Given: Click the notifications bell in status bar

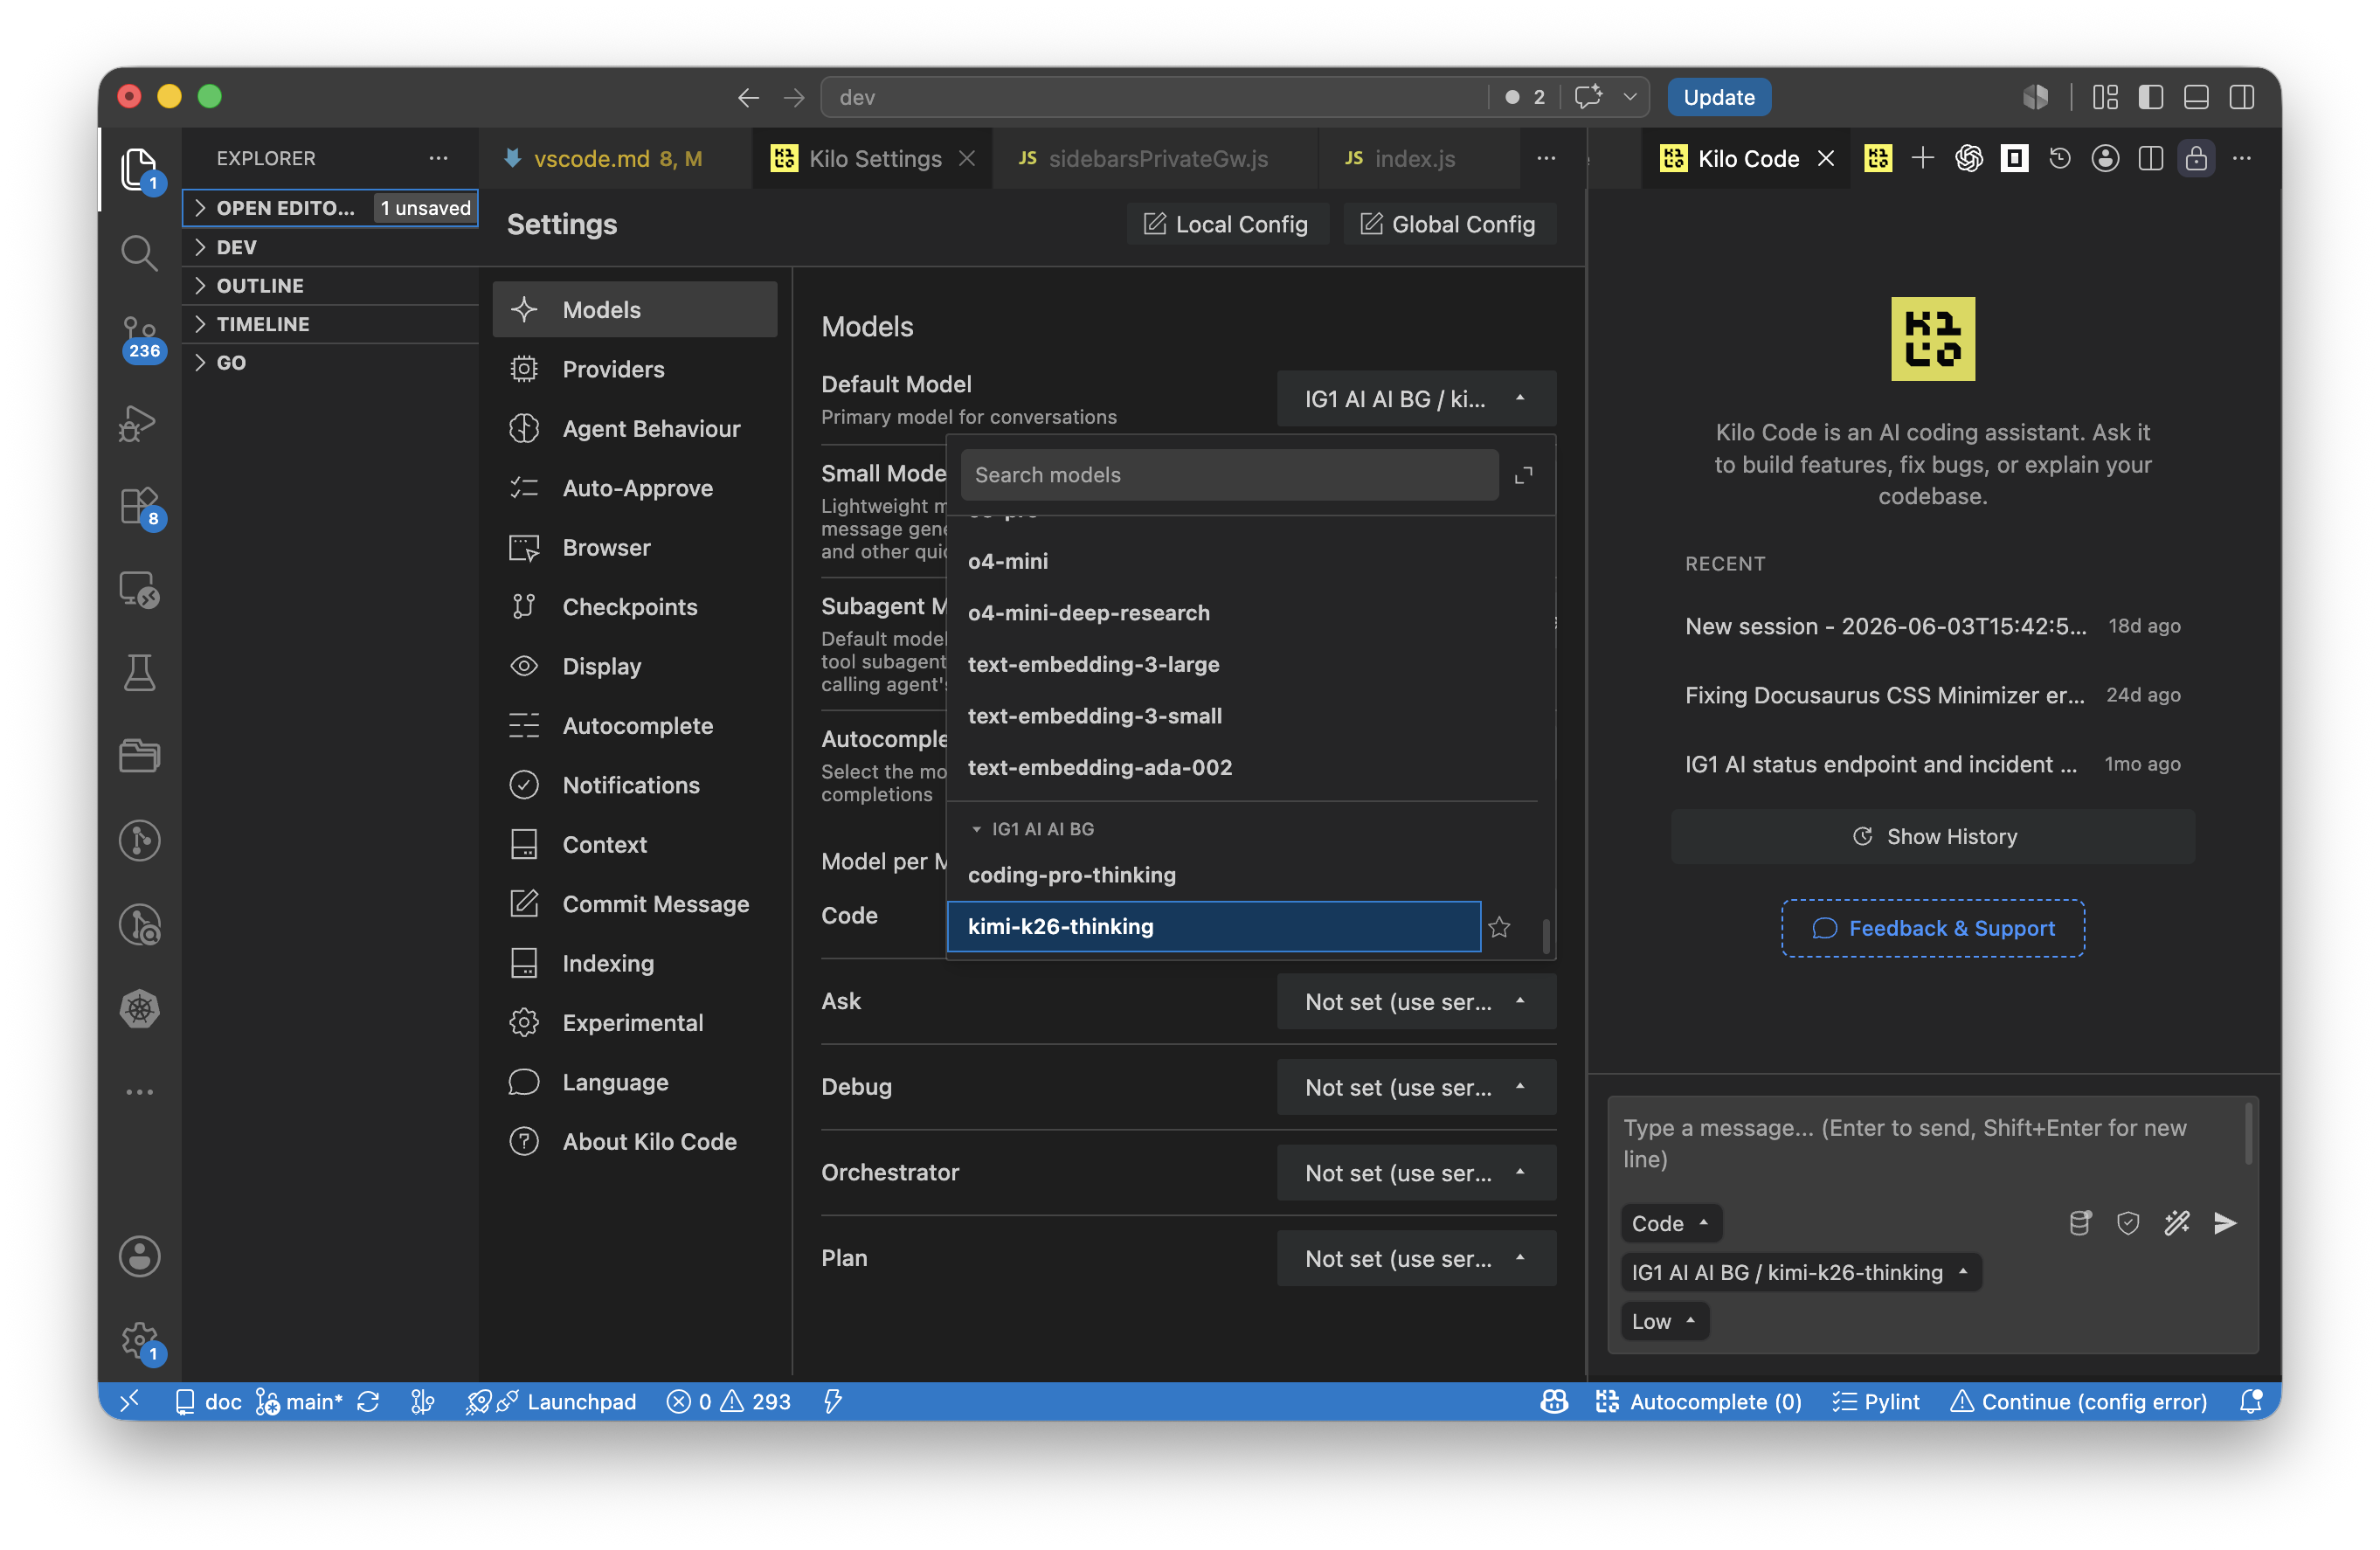Looking at the screenshot, I should (x=2250, y=1401).
